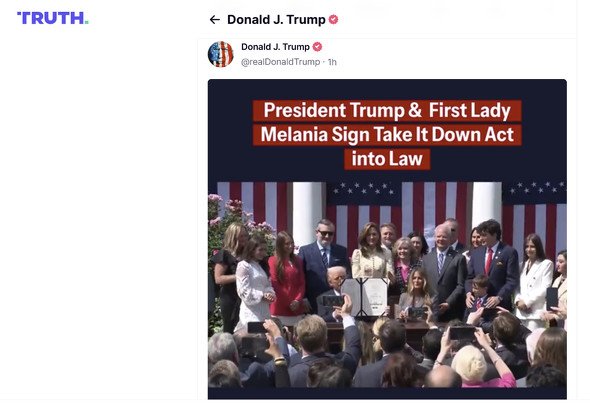The image size is (590, 405).
Task: Click the green dot in the TRUTH logo
Action: pos(87,23)
